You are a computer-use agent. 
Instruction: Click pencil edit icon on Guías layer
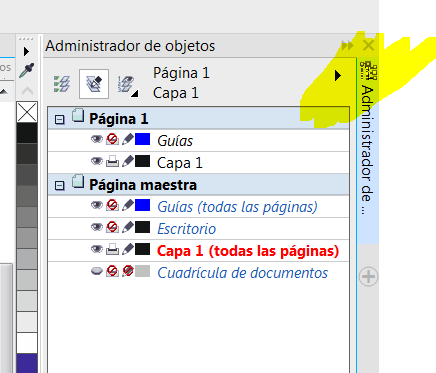click(128, 140)
